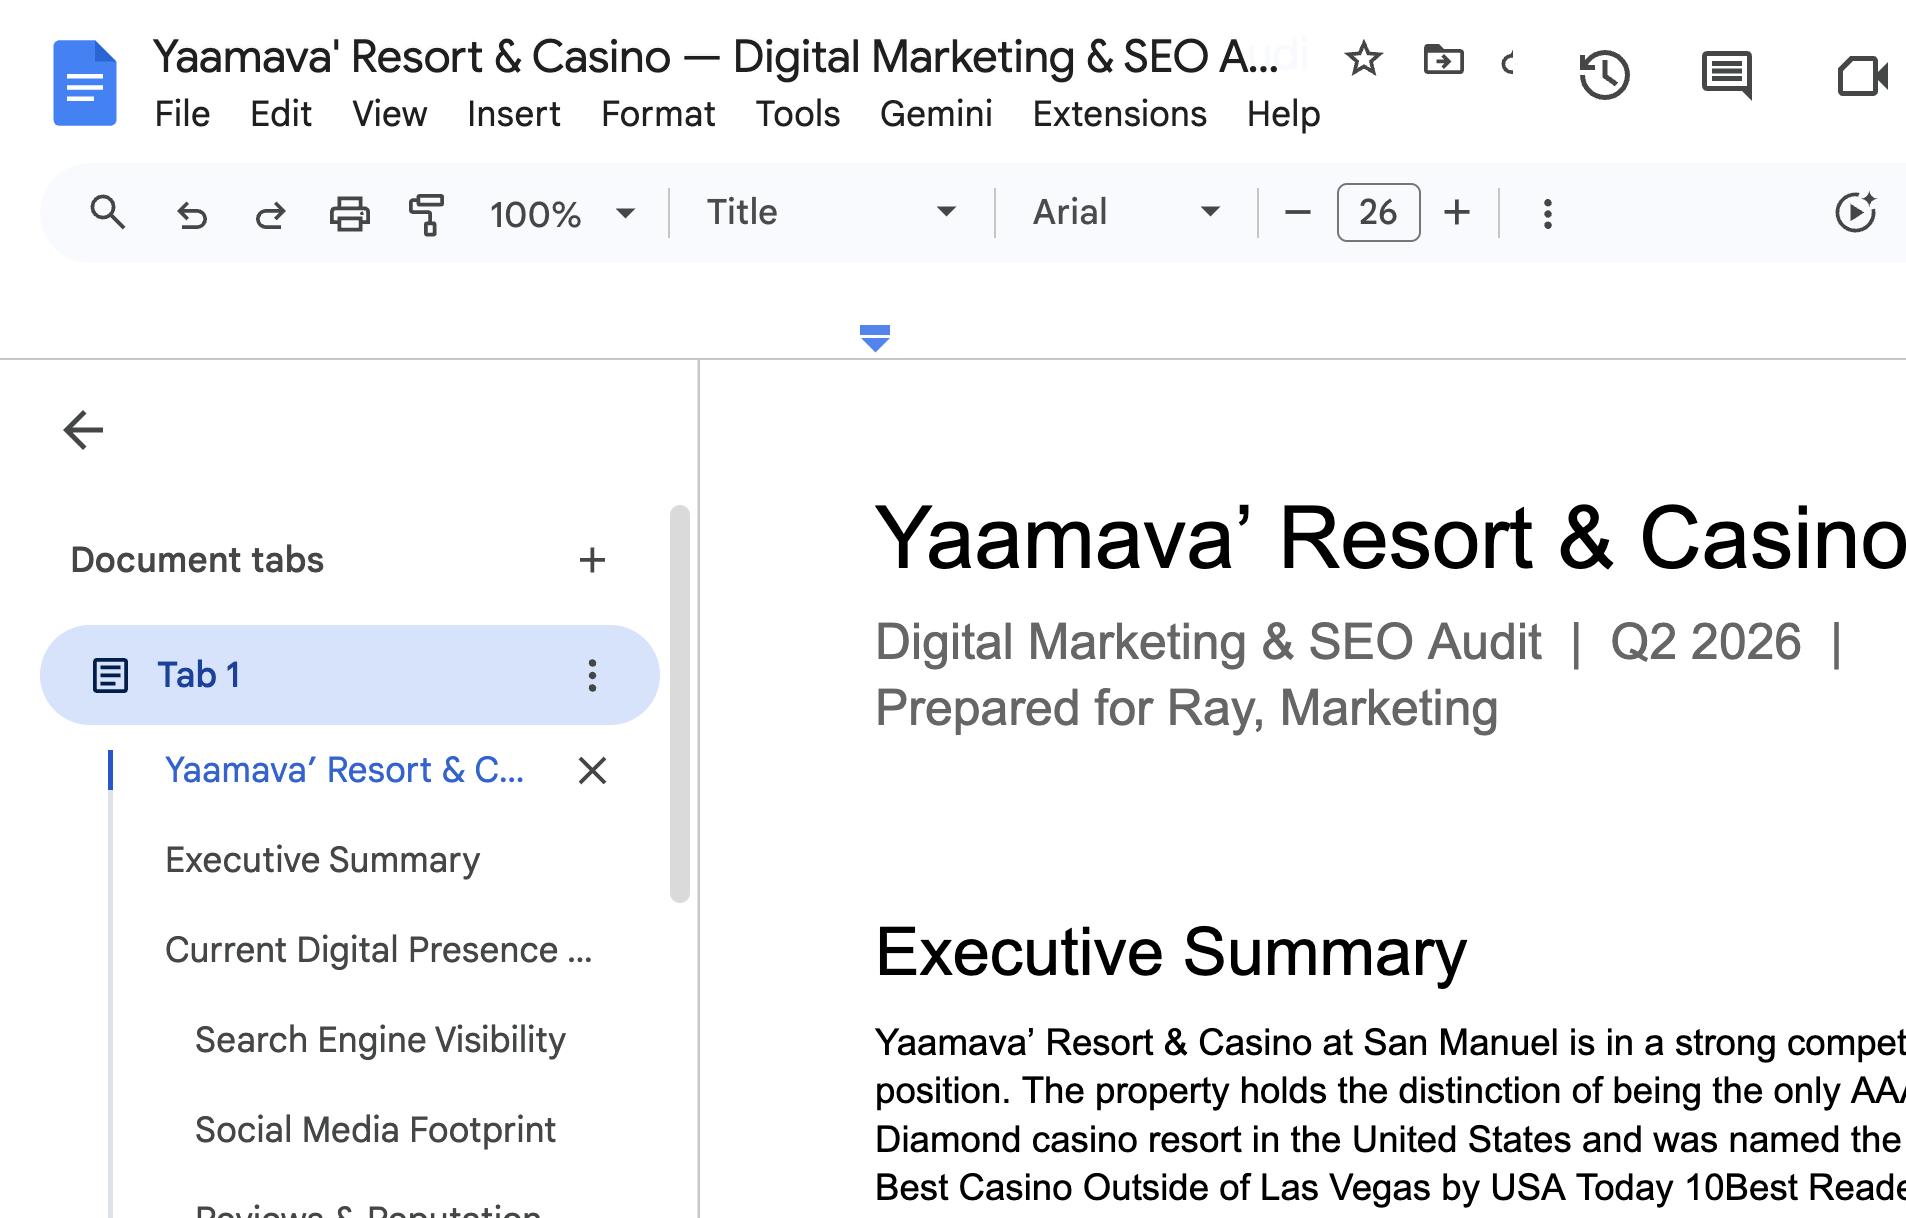Go to Search Engine Visibility outline item
The image size is (1906, 1218).
(380, 1040)
